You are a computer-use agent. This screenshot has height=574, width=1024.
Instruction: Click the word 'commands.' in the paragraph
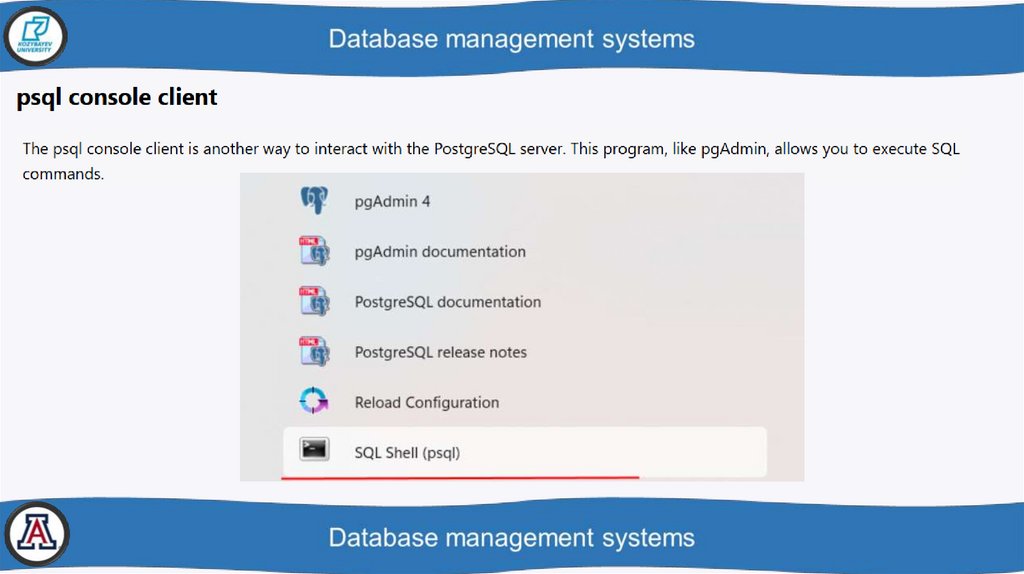[63, 174]
